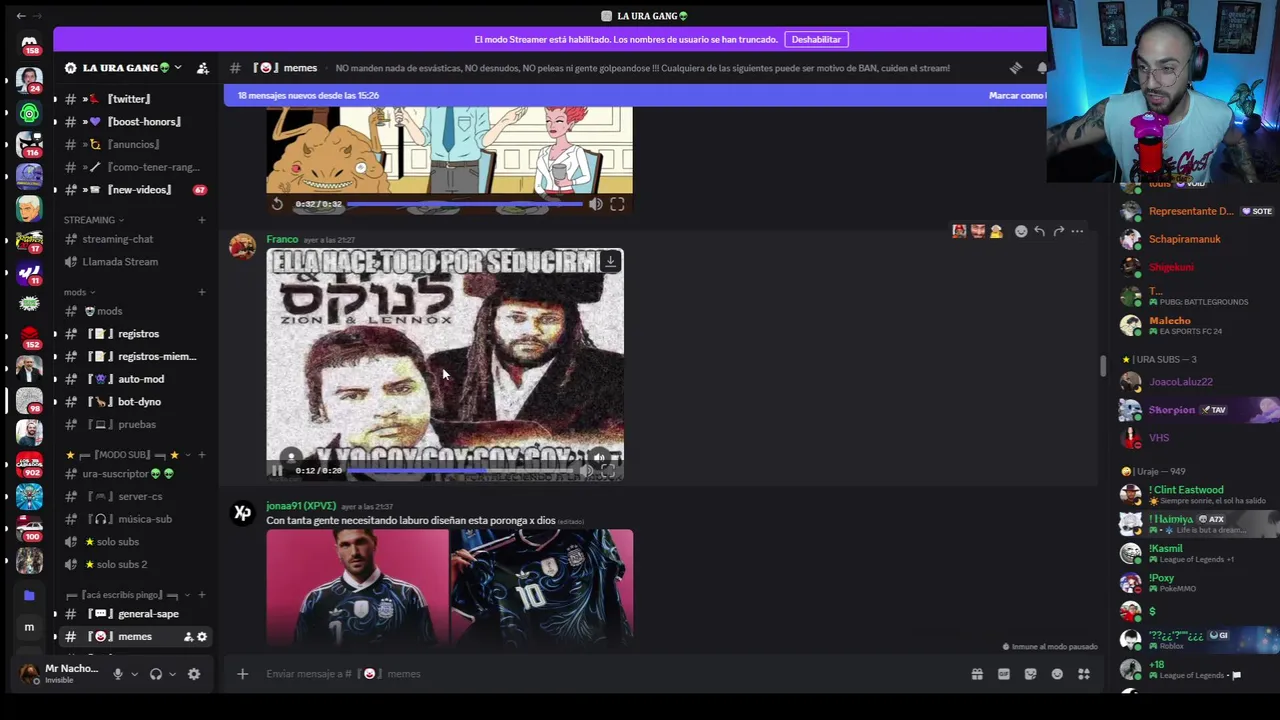Click Franco's avatar in the chat

pyautogui.click(x=242, y=247)
